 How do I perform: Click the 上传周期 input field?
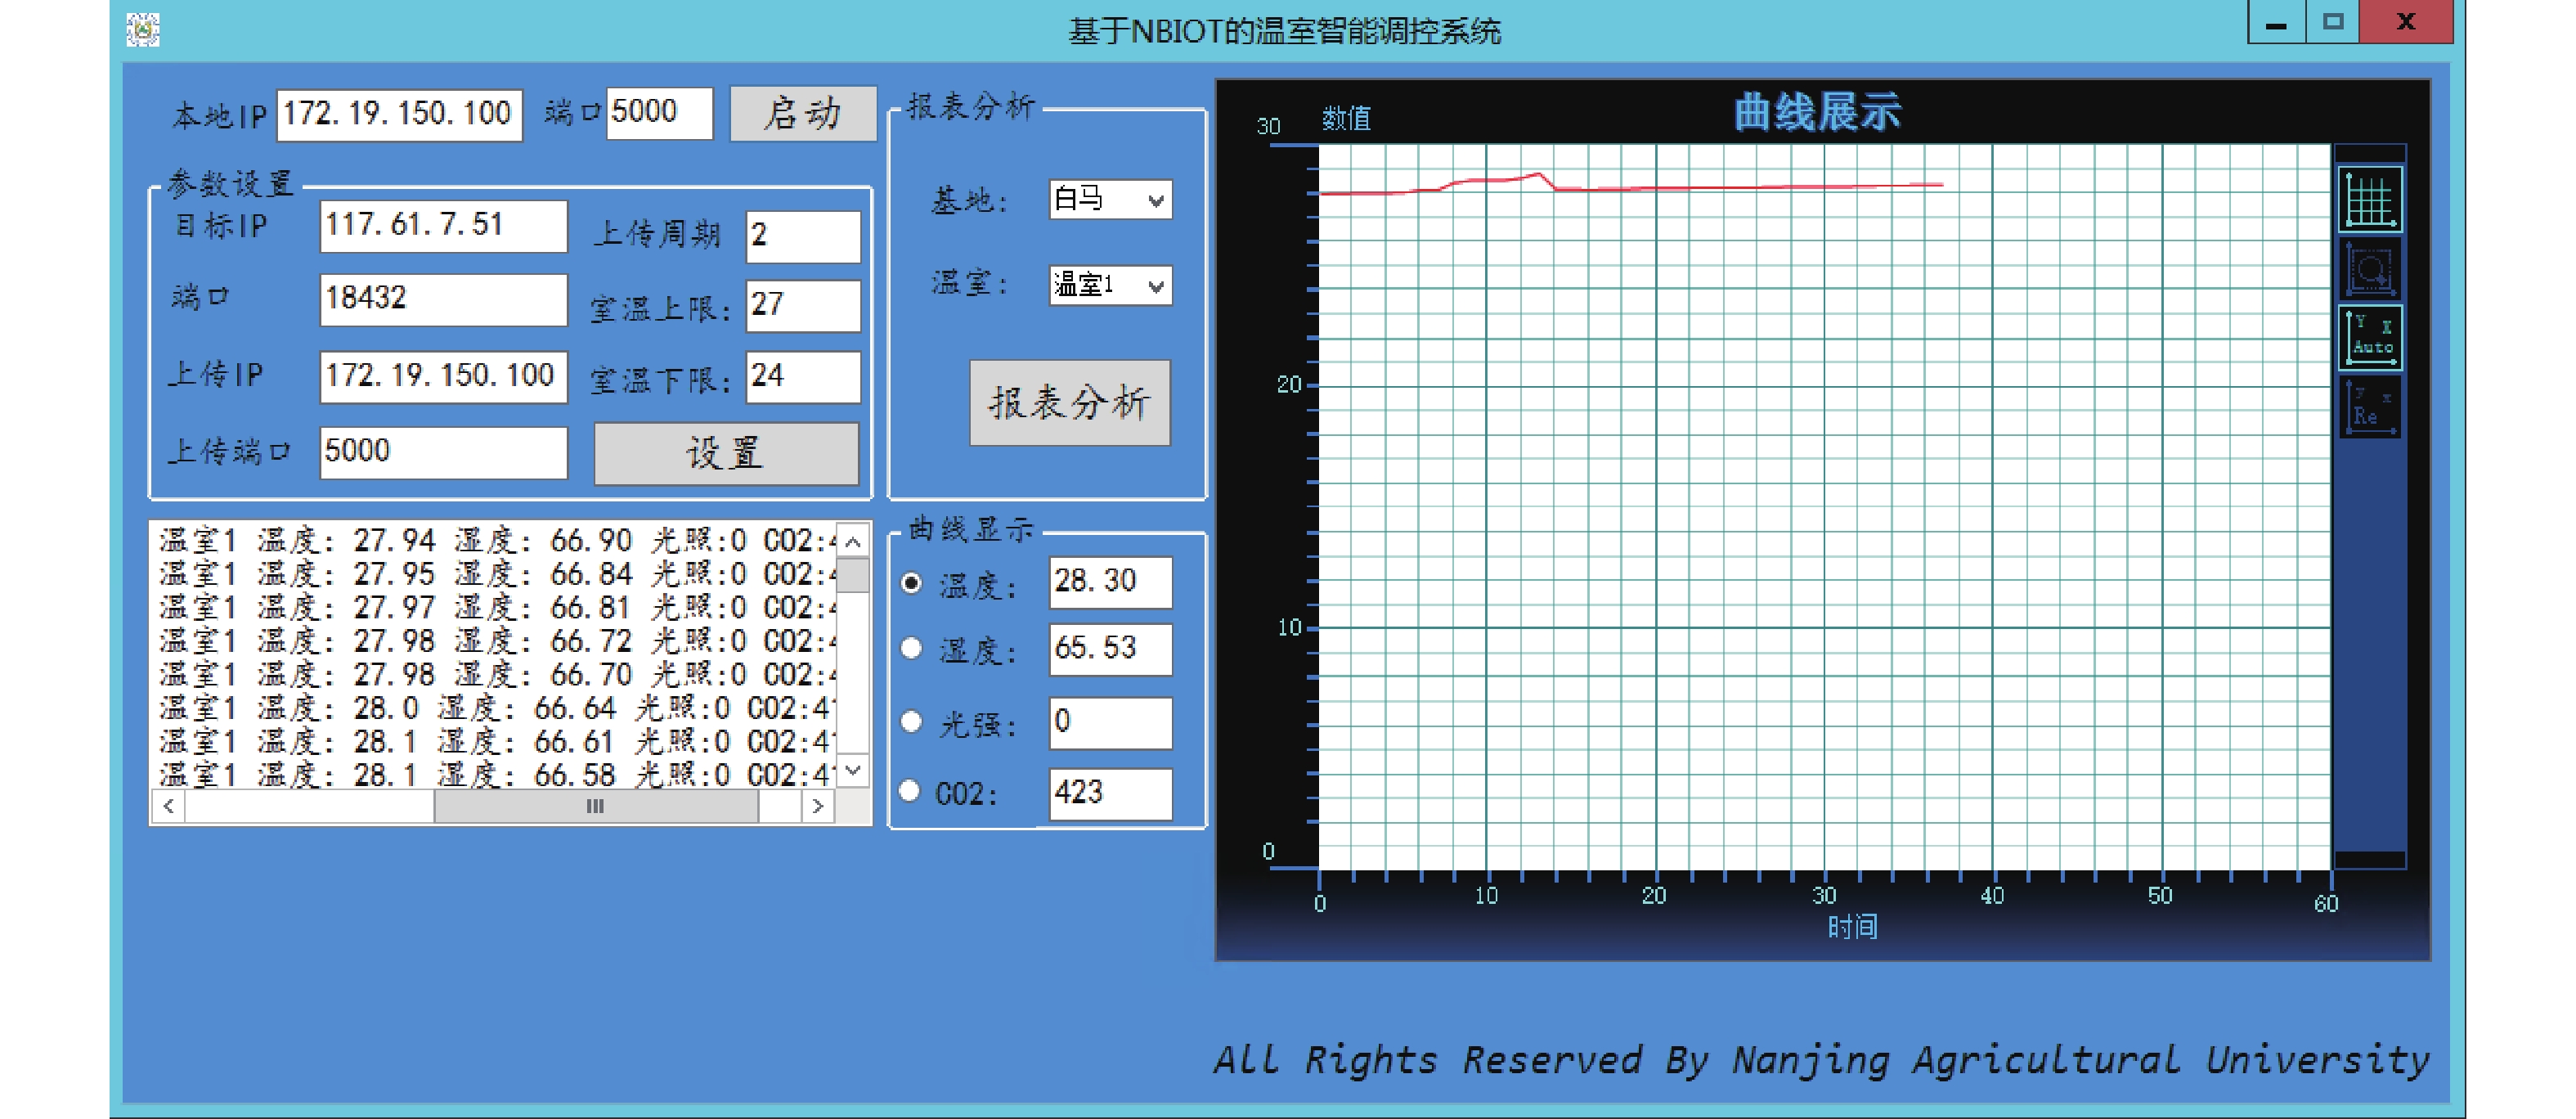pos(802,236)
